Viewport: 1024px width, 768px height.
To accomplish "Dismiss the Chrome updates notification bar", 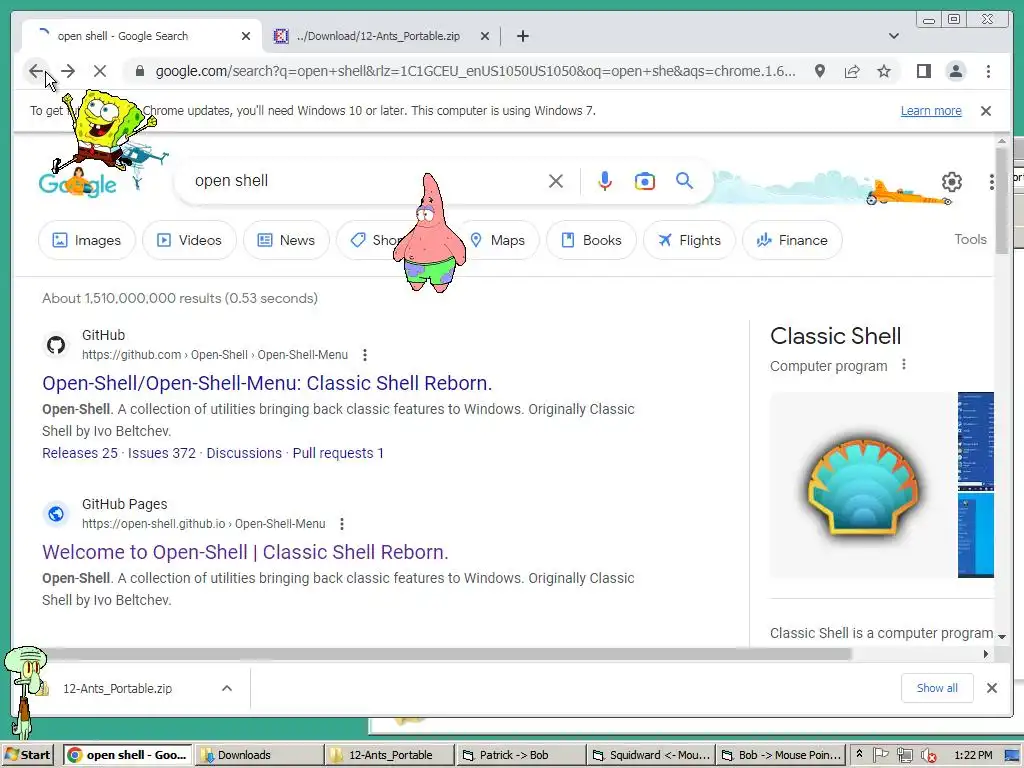I will click(985, 110).
